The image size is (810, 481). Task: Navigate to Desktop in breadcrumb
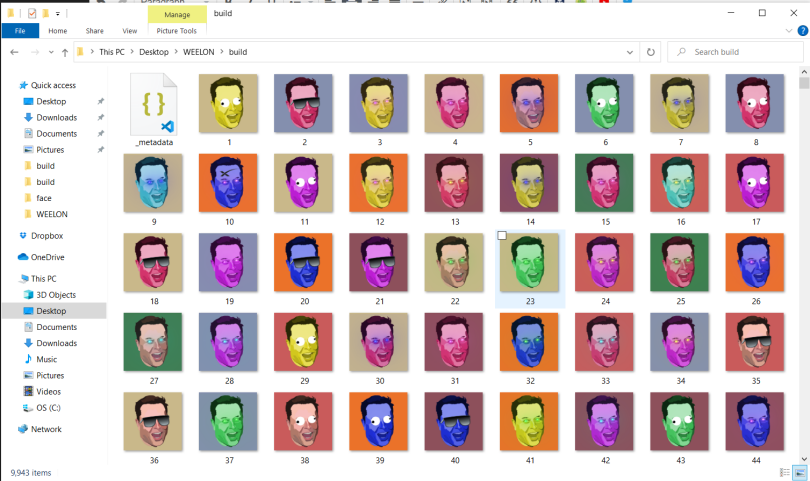pos(153,52)
